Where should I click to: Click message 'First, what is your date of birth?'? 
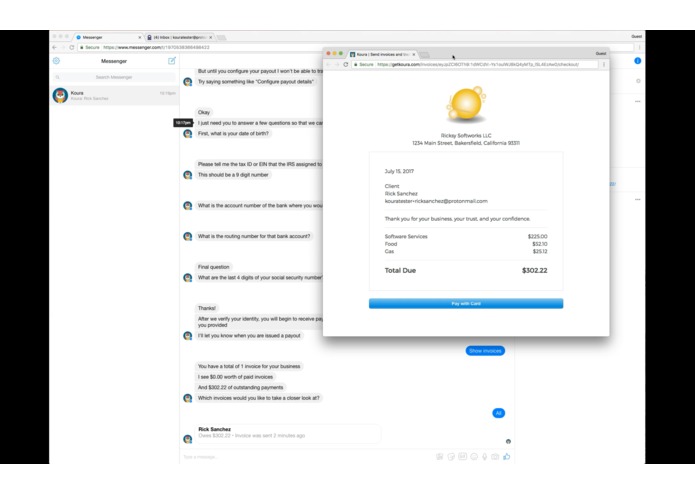[233, 133]
